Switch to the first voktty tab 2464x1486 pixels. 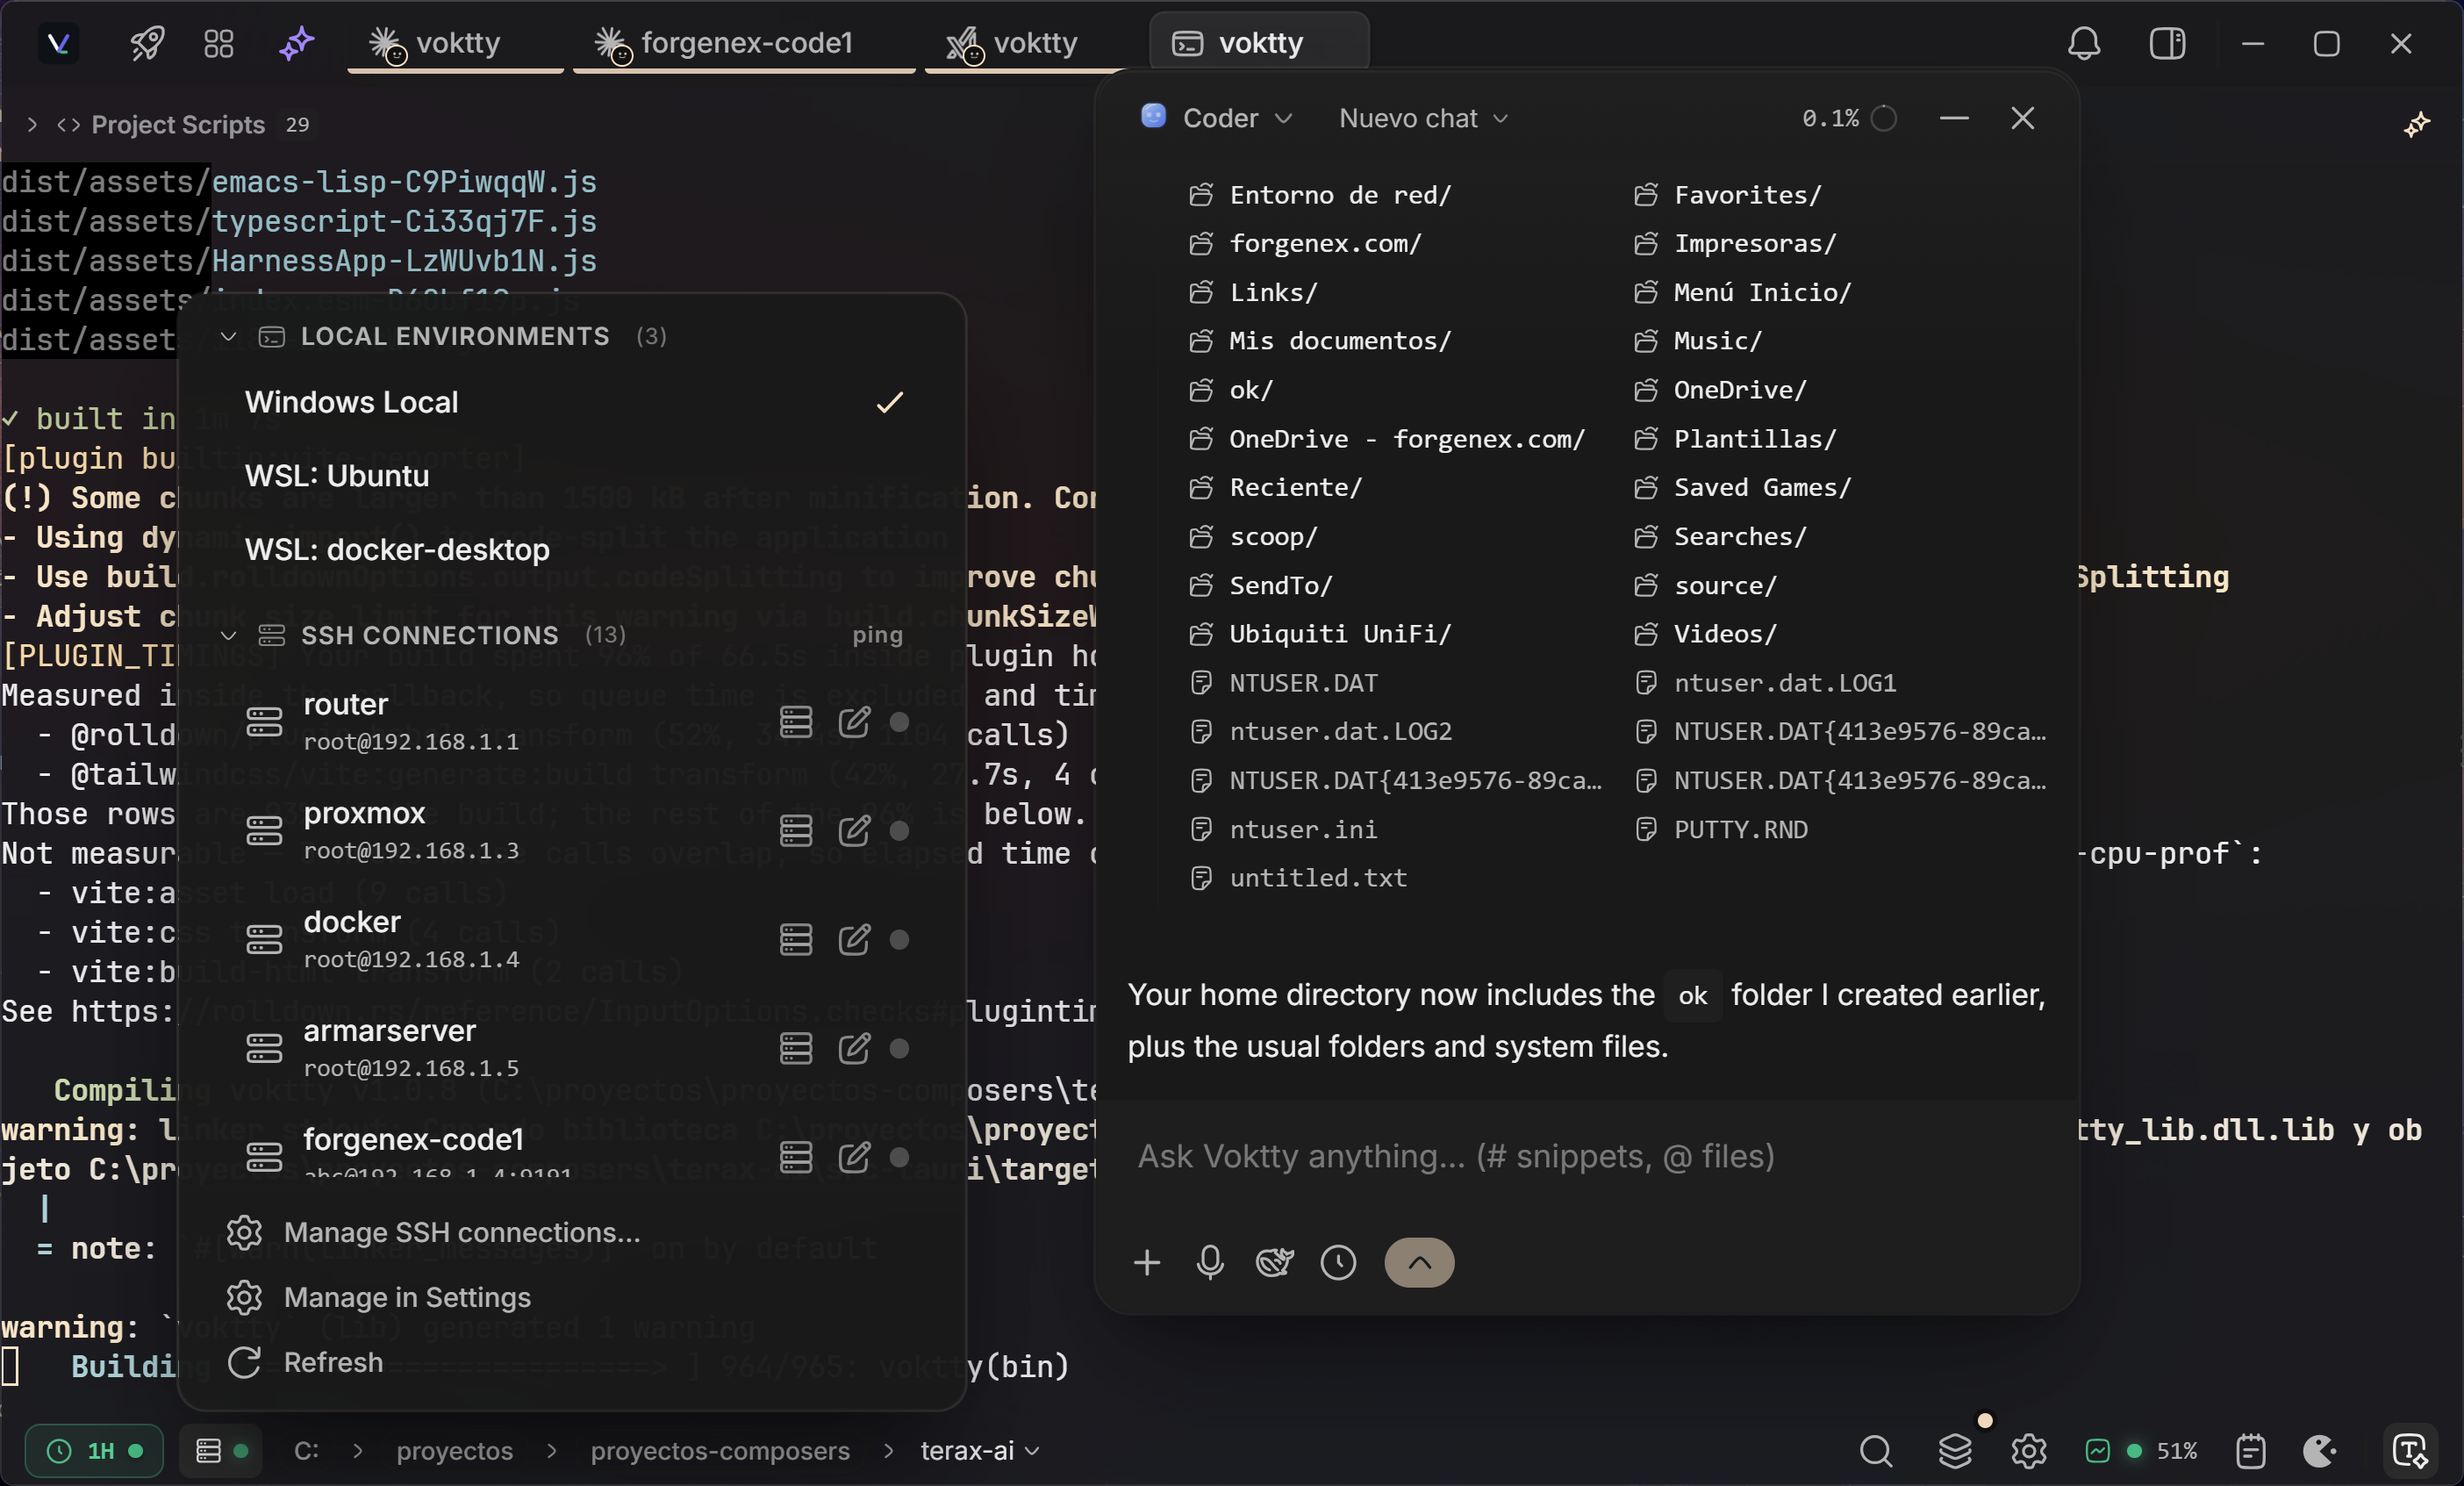456,43
